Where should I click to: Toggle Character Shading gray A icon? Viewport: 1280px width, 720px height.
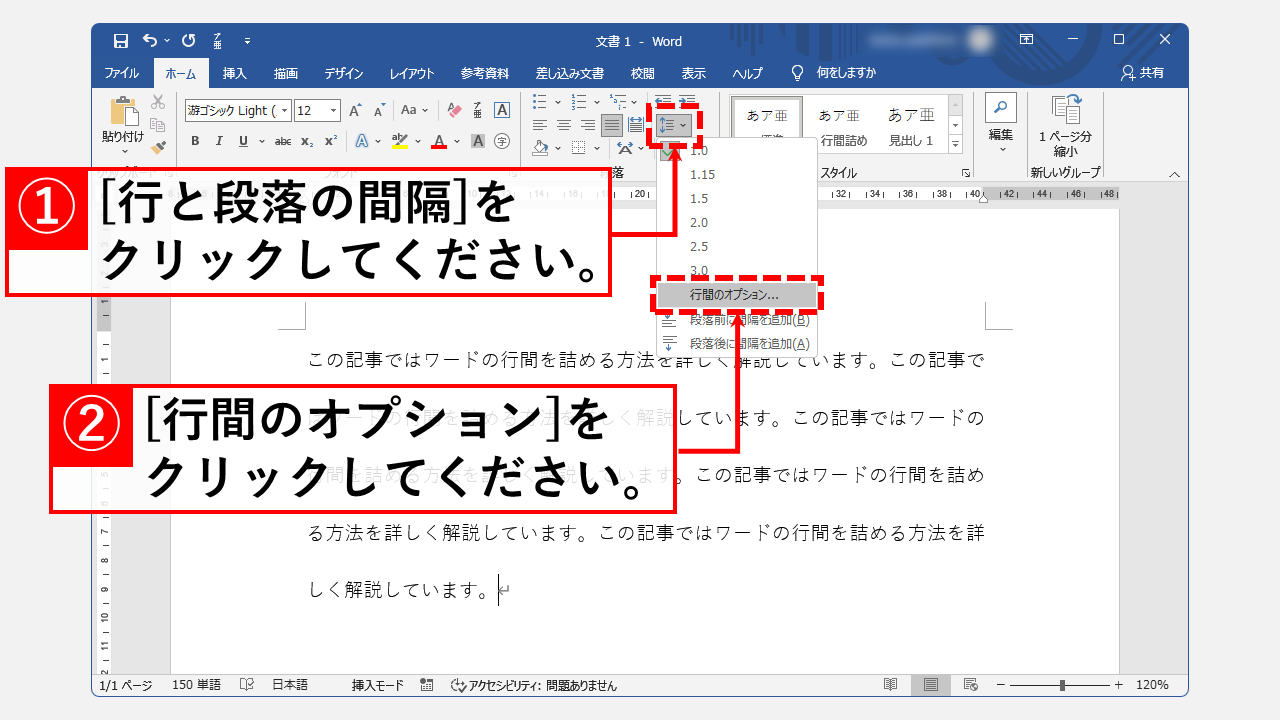478,141
